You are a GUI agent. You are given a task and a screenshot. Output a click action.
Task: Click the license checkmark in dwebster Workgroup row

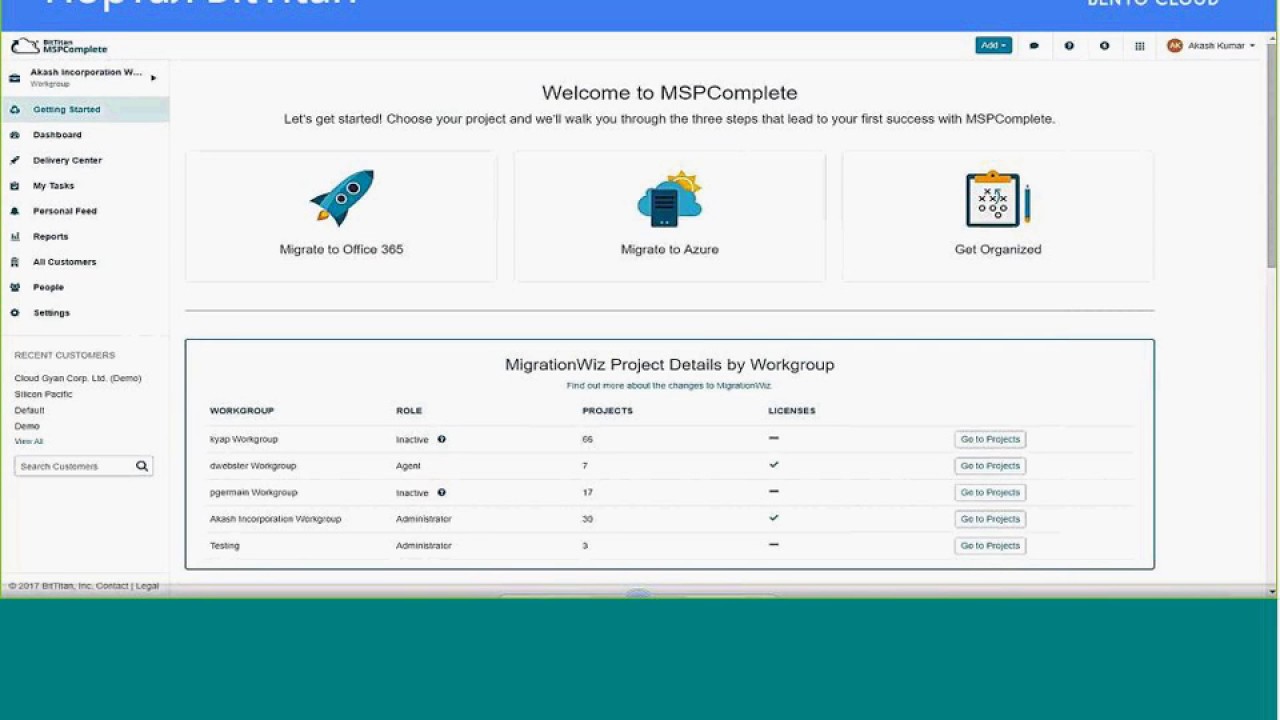coord(774,465)
